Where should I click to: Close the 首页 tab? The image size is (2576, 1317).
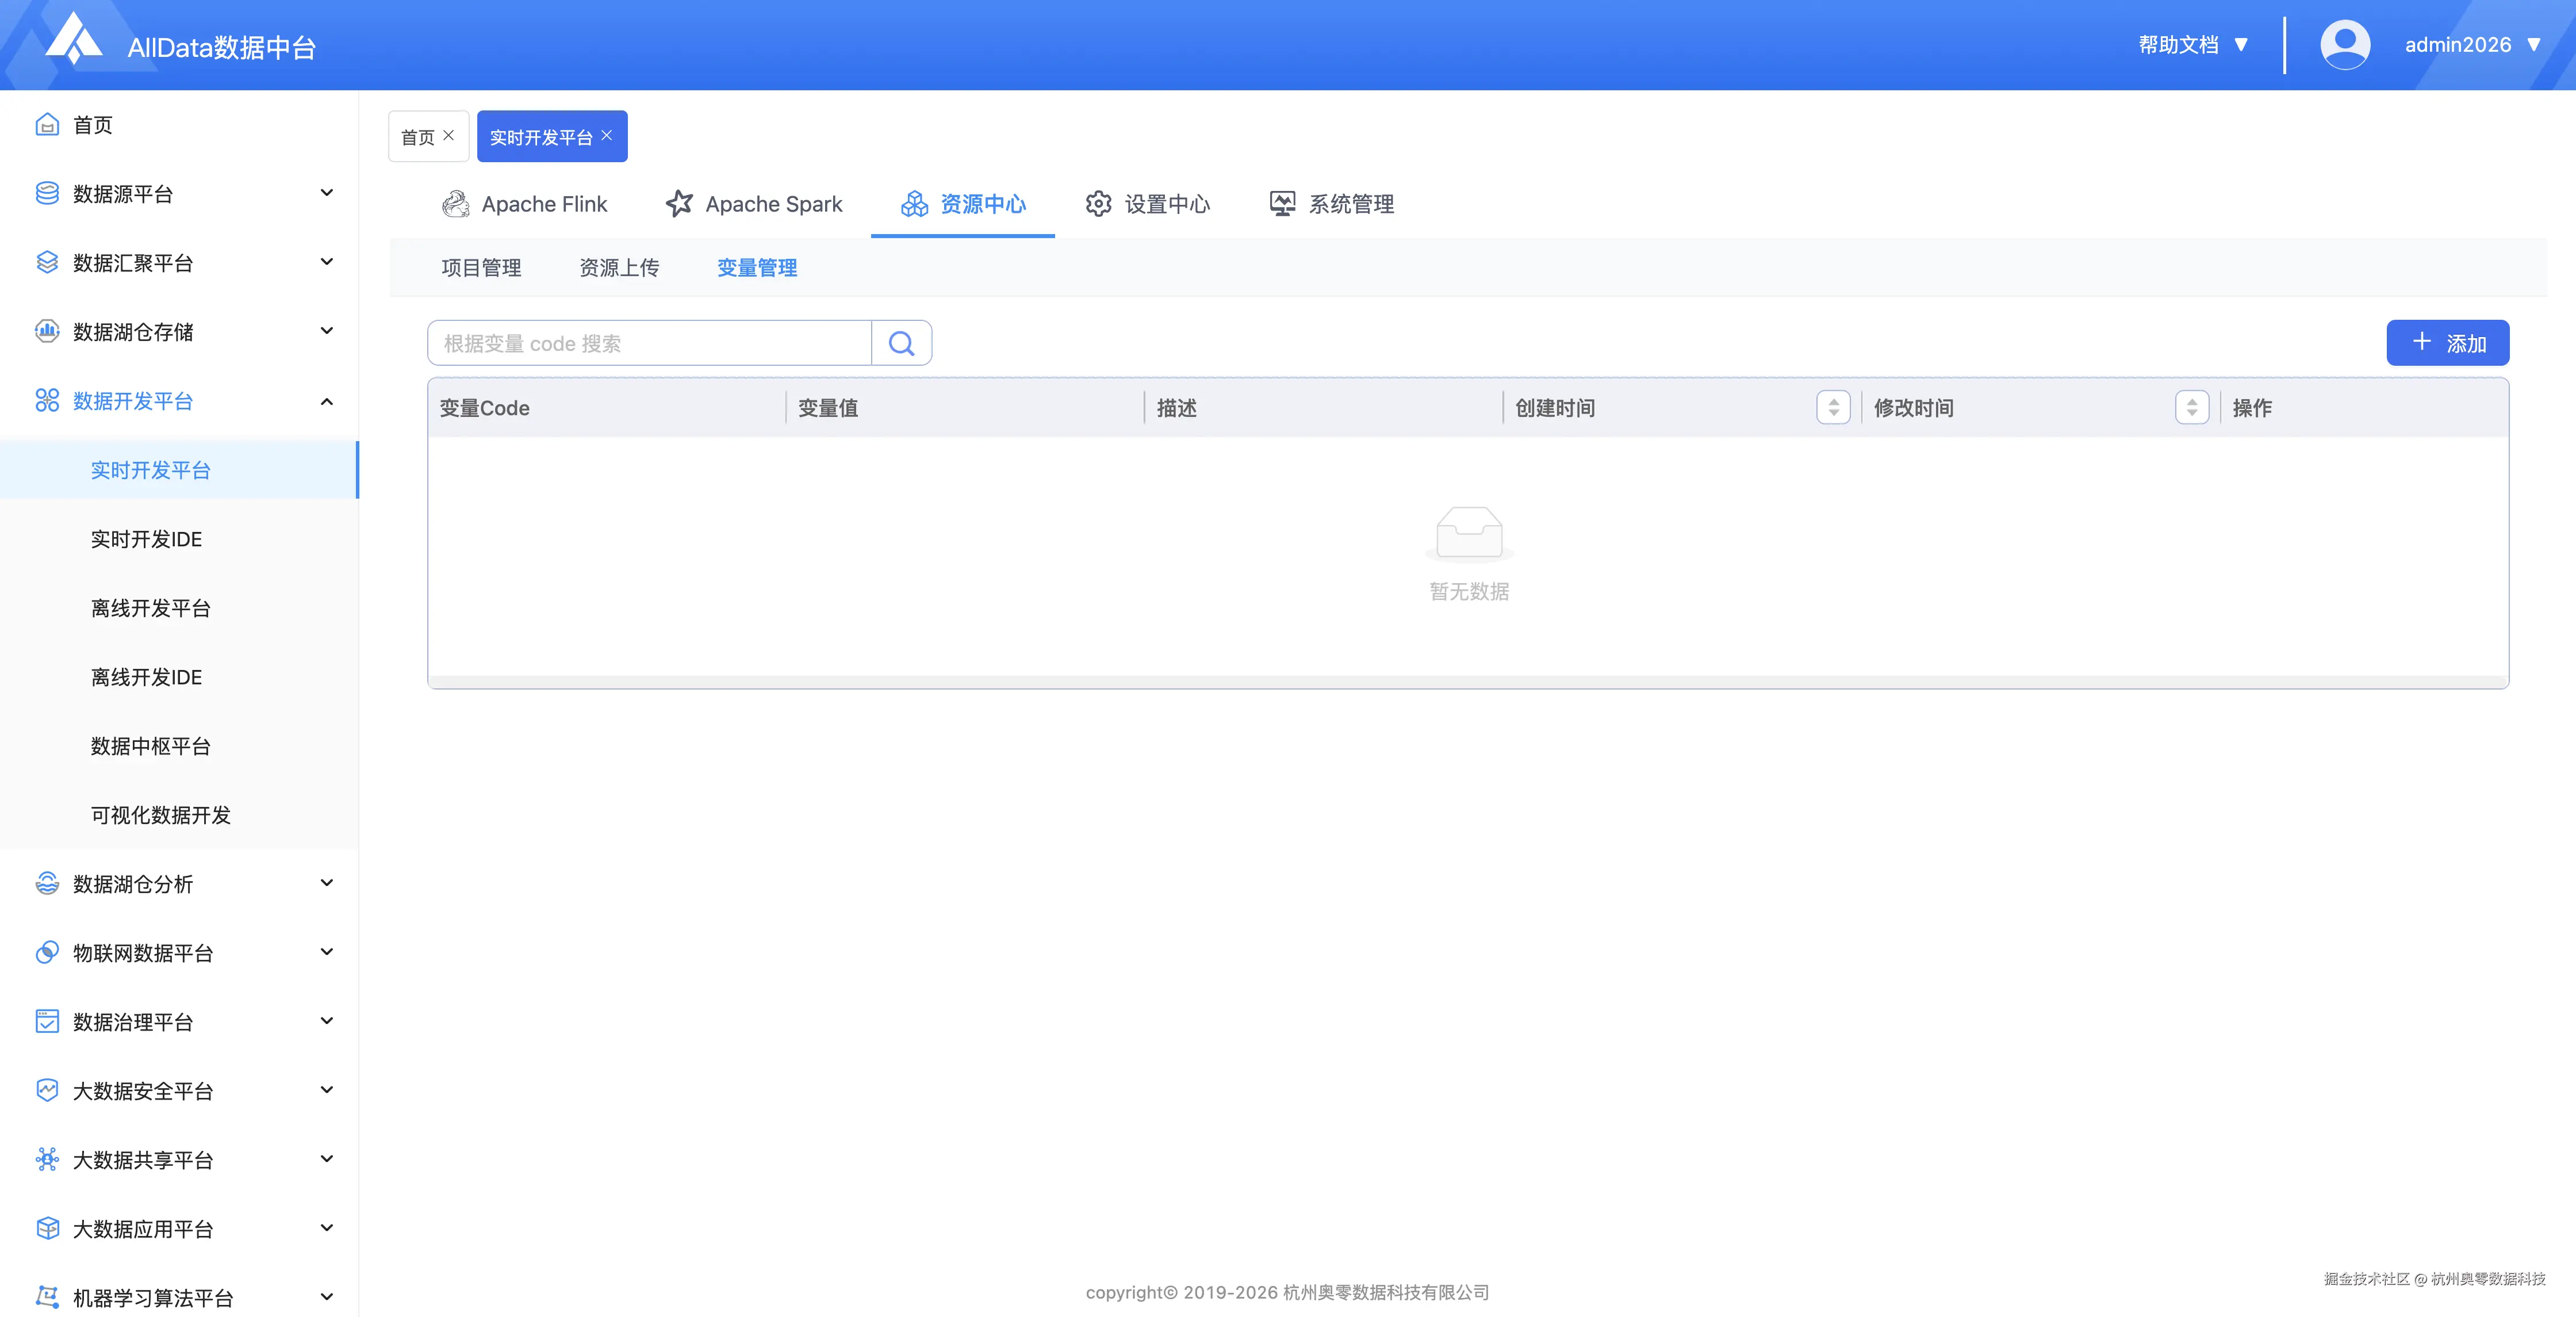point(448,135)
